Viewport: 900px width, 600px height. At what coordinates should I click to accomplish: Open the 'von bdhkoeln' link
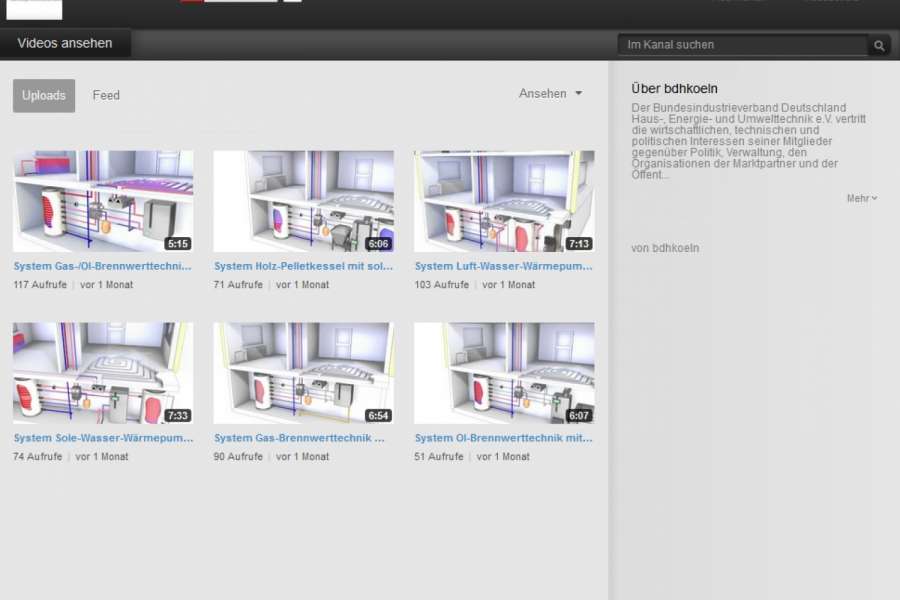pyautogui.click(x=665, y=248)
